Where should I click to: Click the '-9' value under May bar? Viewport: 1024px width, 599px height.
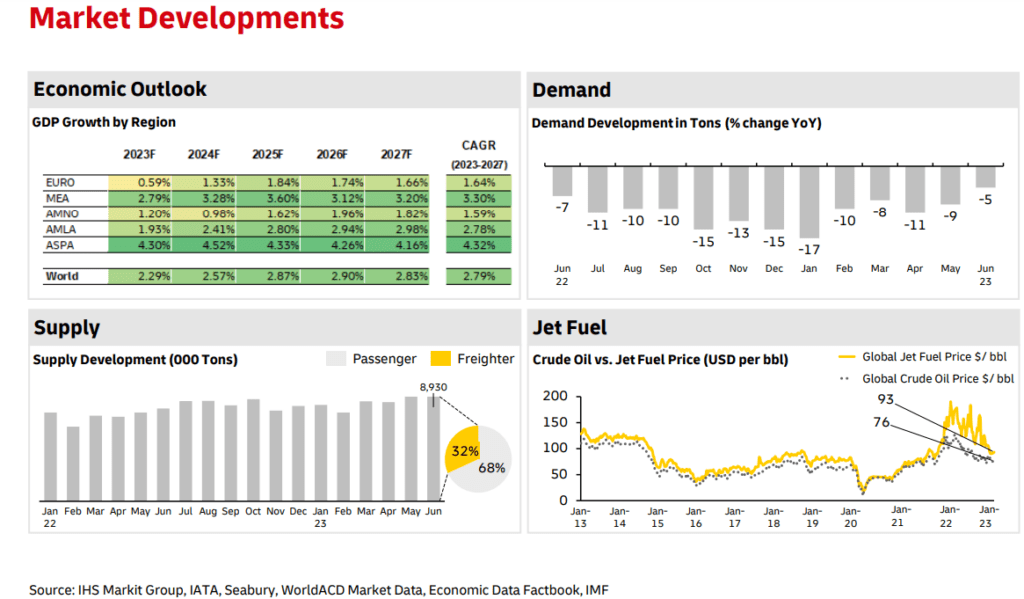point(950,216)
